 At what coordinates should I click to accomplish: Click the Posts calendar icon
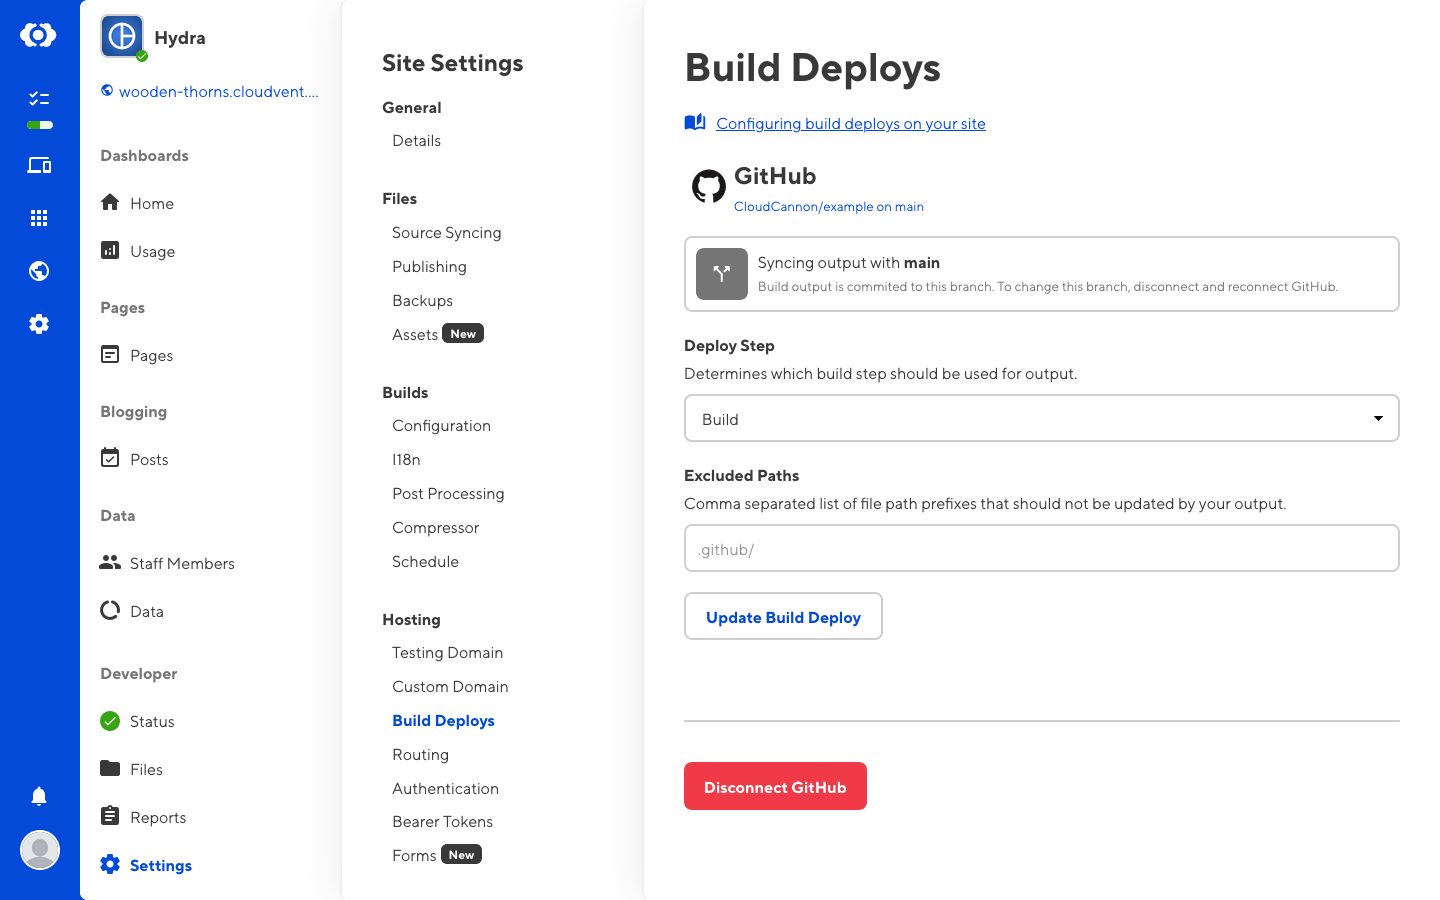[110, 458]
